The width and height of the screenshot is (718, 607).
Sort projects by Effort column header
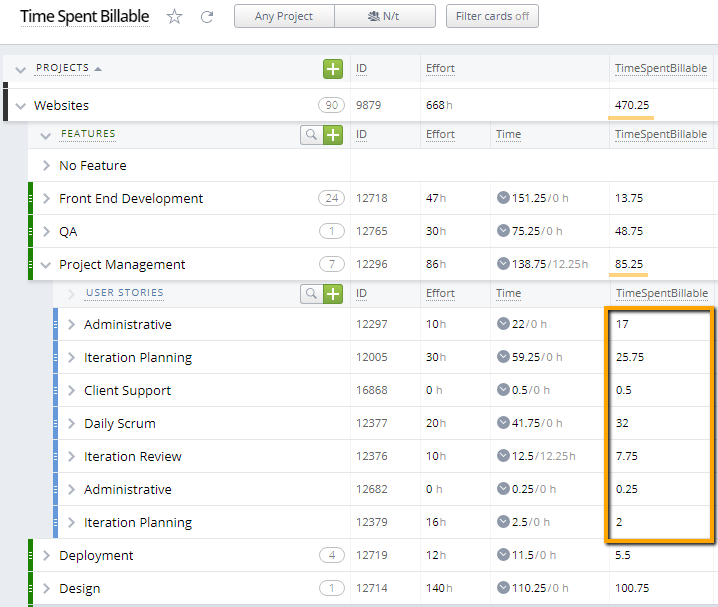coord(440,68)
